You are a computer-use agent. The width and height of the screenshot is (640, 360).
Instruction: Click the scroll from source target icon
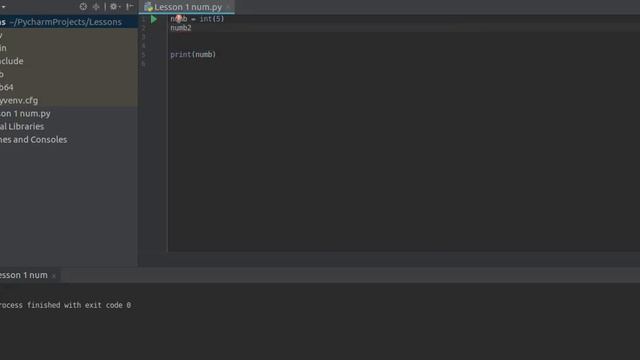83,7
